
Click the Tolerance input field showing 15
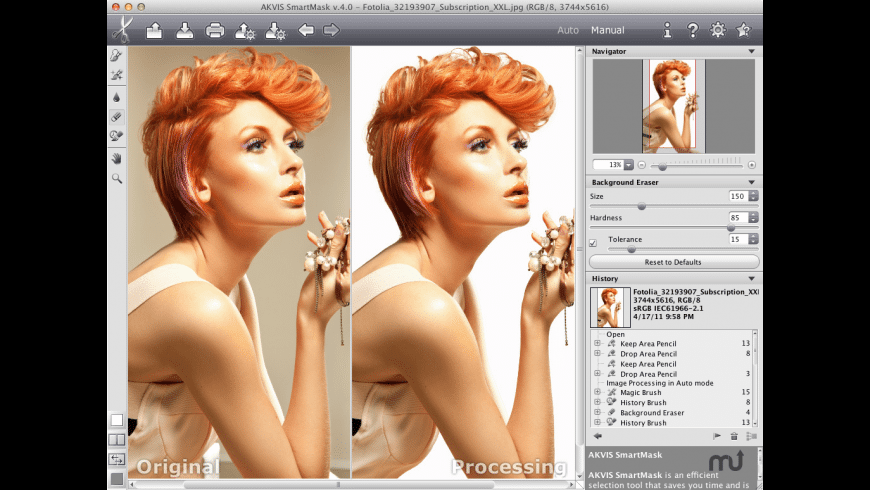(739, 239)
